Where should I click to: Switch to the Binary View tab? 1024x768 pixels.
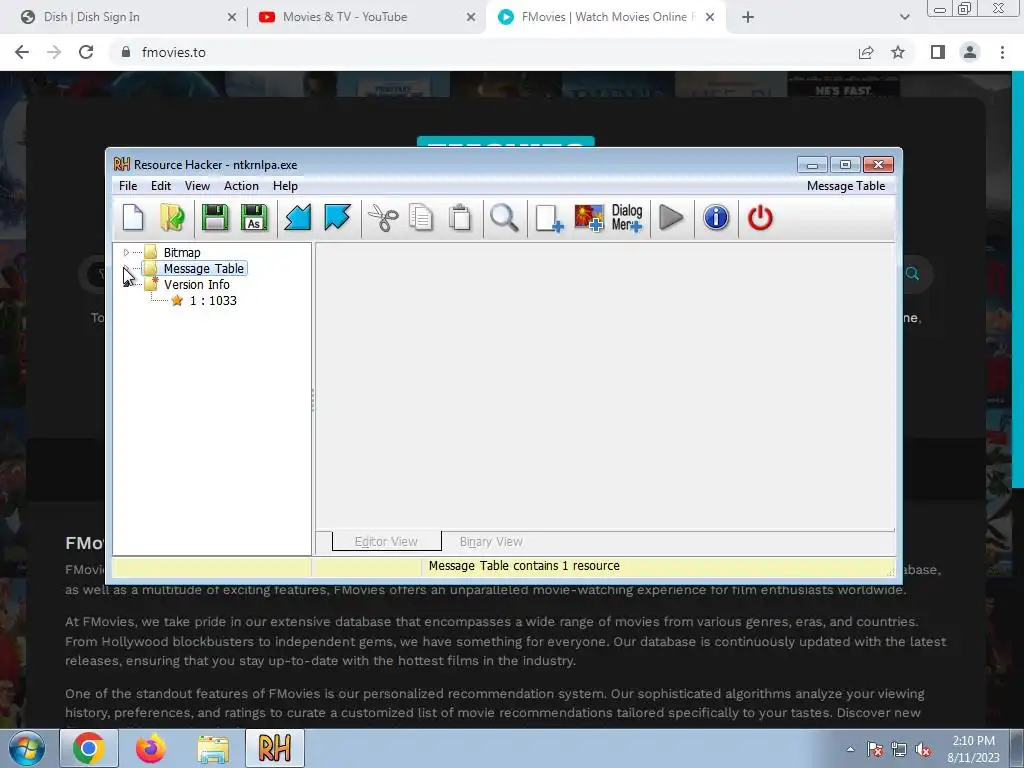pos(491,541)
